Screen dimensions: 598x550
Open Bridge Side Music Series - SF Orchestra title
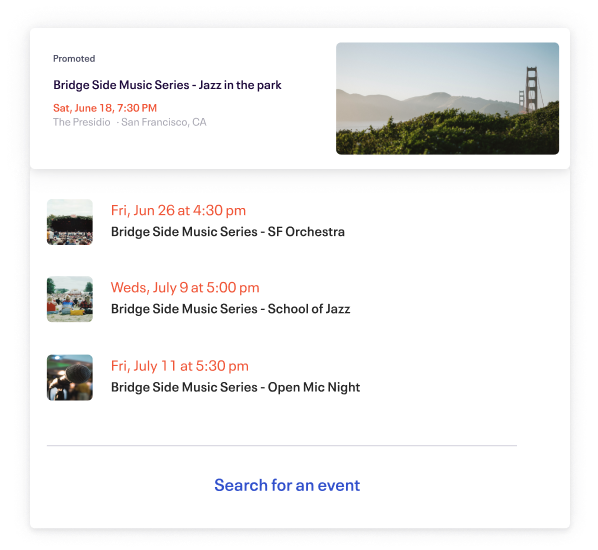(x=228, y=232)
